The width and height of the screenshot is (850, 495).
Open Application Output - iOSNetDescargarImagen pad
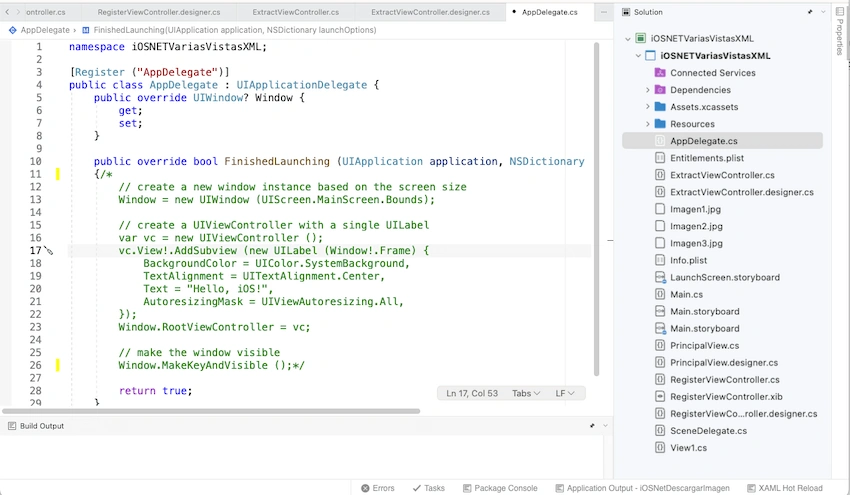[642, 488]
